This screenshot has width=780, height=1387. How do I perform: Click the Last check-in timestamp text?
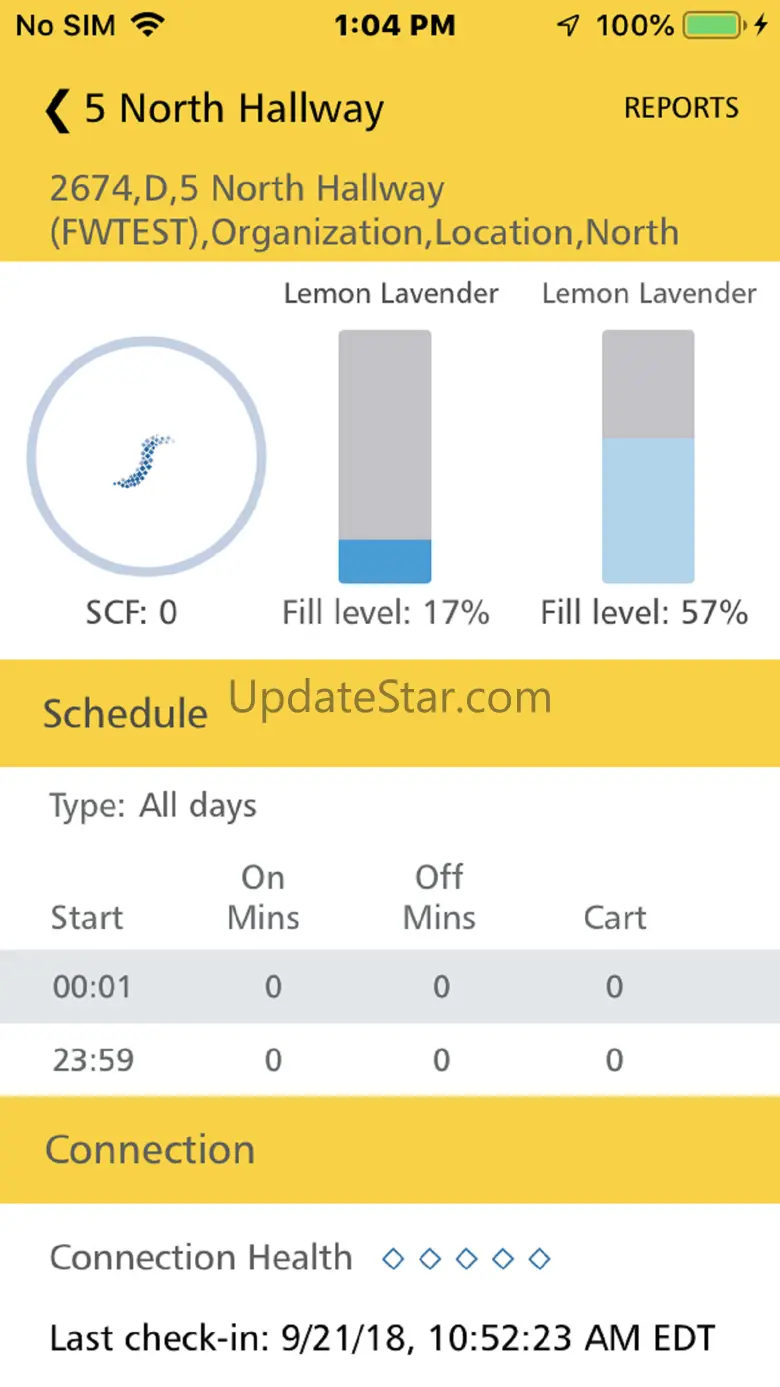382,1338
